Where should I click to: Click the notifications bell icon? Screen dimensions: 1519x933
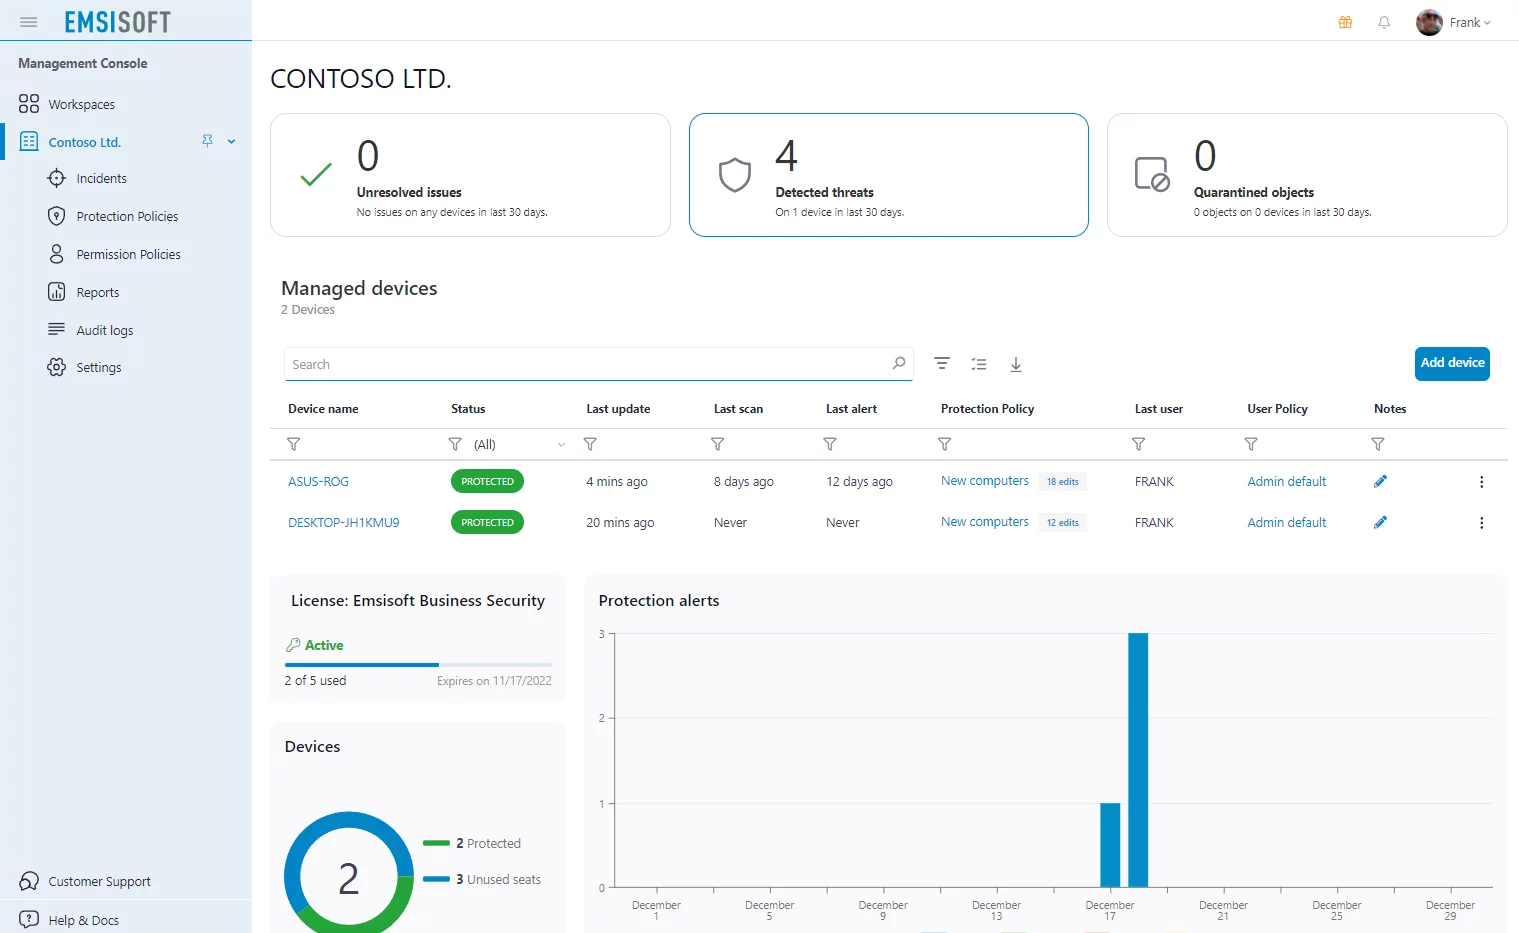click(x=1384, y=22)
